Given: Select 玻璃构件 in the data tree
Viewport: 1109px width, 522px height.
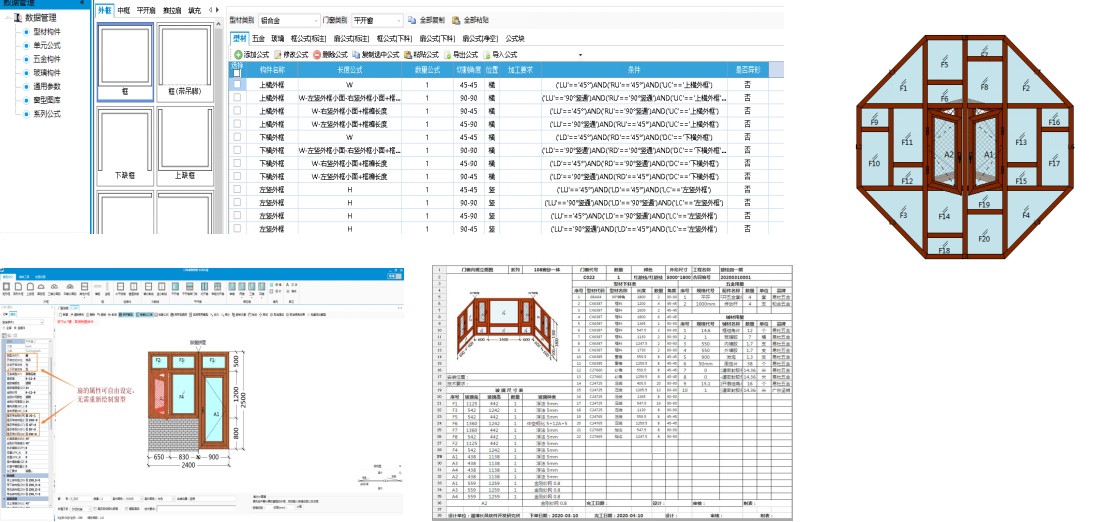Looking at the screenshot, I should [47, 73].
